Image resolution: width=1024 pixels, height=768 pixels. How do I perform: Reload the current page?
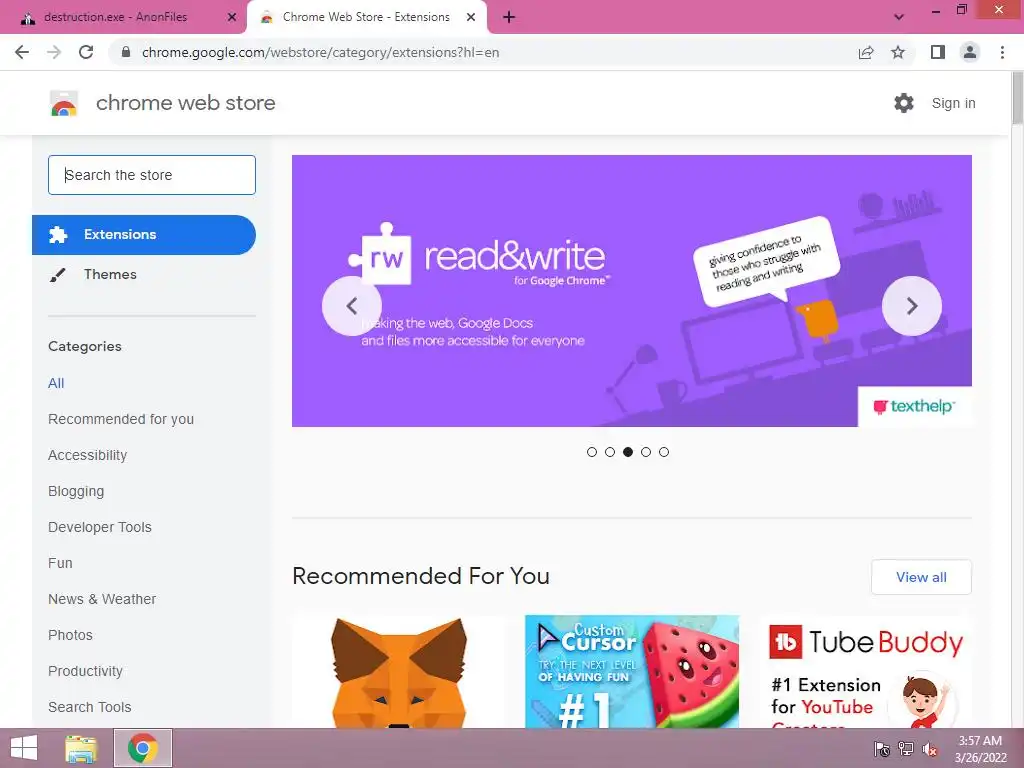pos(86,52)
